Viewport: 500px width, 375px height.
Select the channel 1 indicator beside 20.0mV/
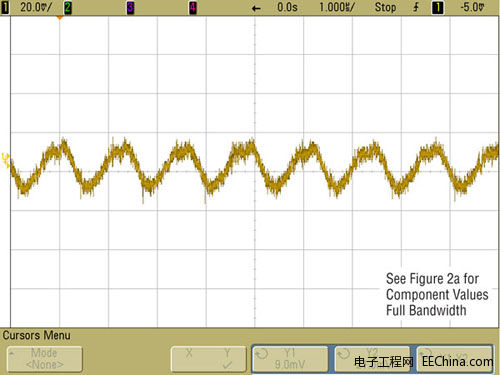point(5,7)
